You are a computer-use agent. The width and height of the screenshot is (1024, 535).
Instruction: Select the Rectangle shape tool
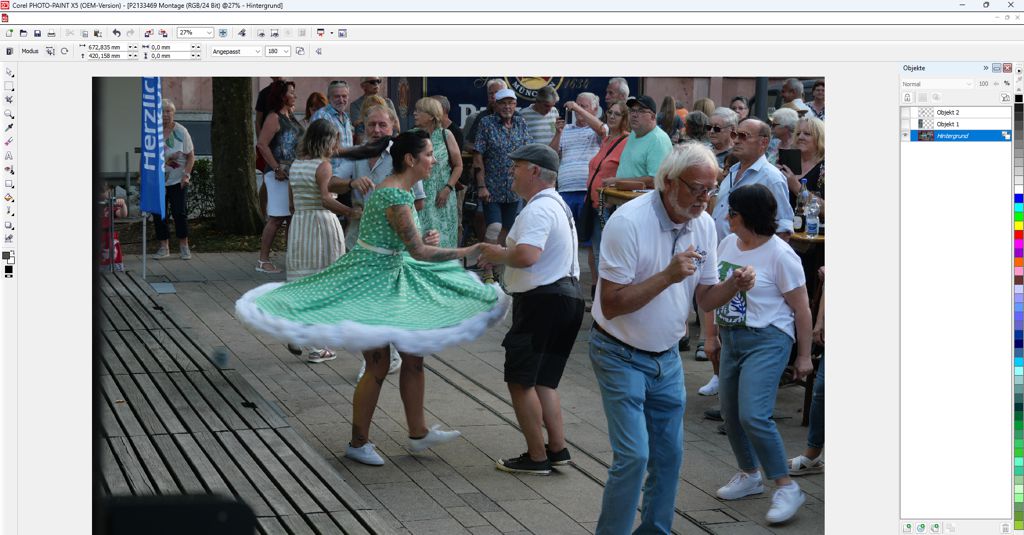[x=9, y=184]
